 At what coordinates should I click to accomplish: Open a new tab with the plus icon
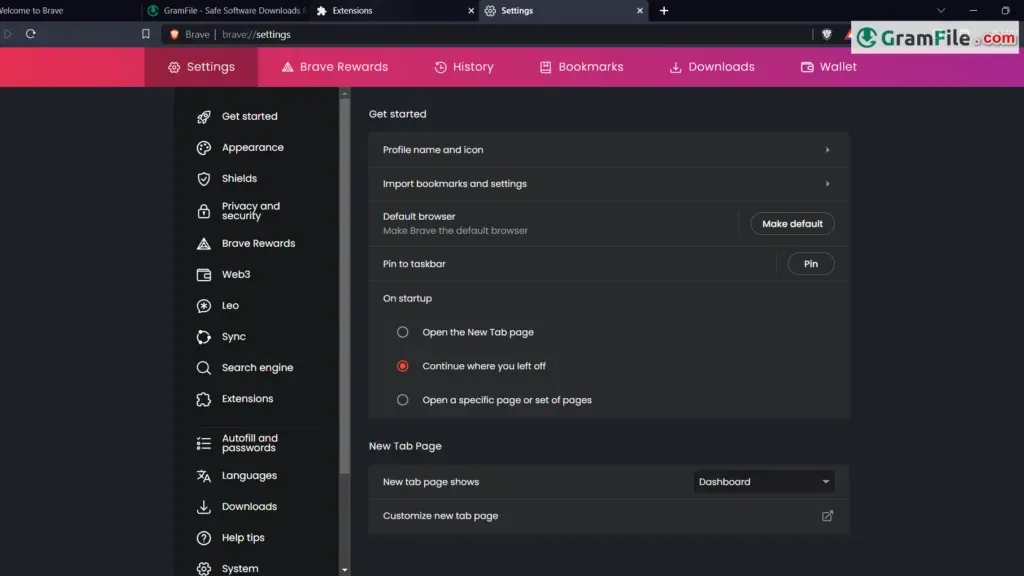pos(664,10)
